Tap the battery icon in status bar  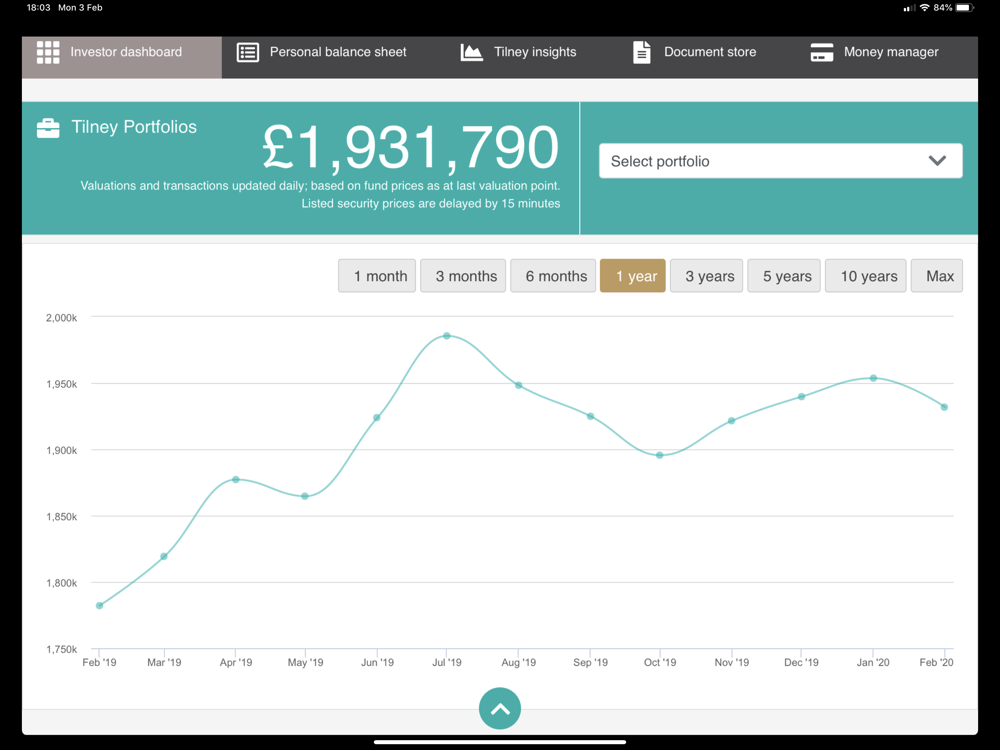tap(966, 8)
